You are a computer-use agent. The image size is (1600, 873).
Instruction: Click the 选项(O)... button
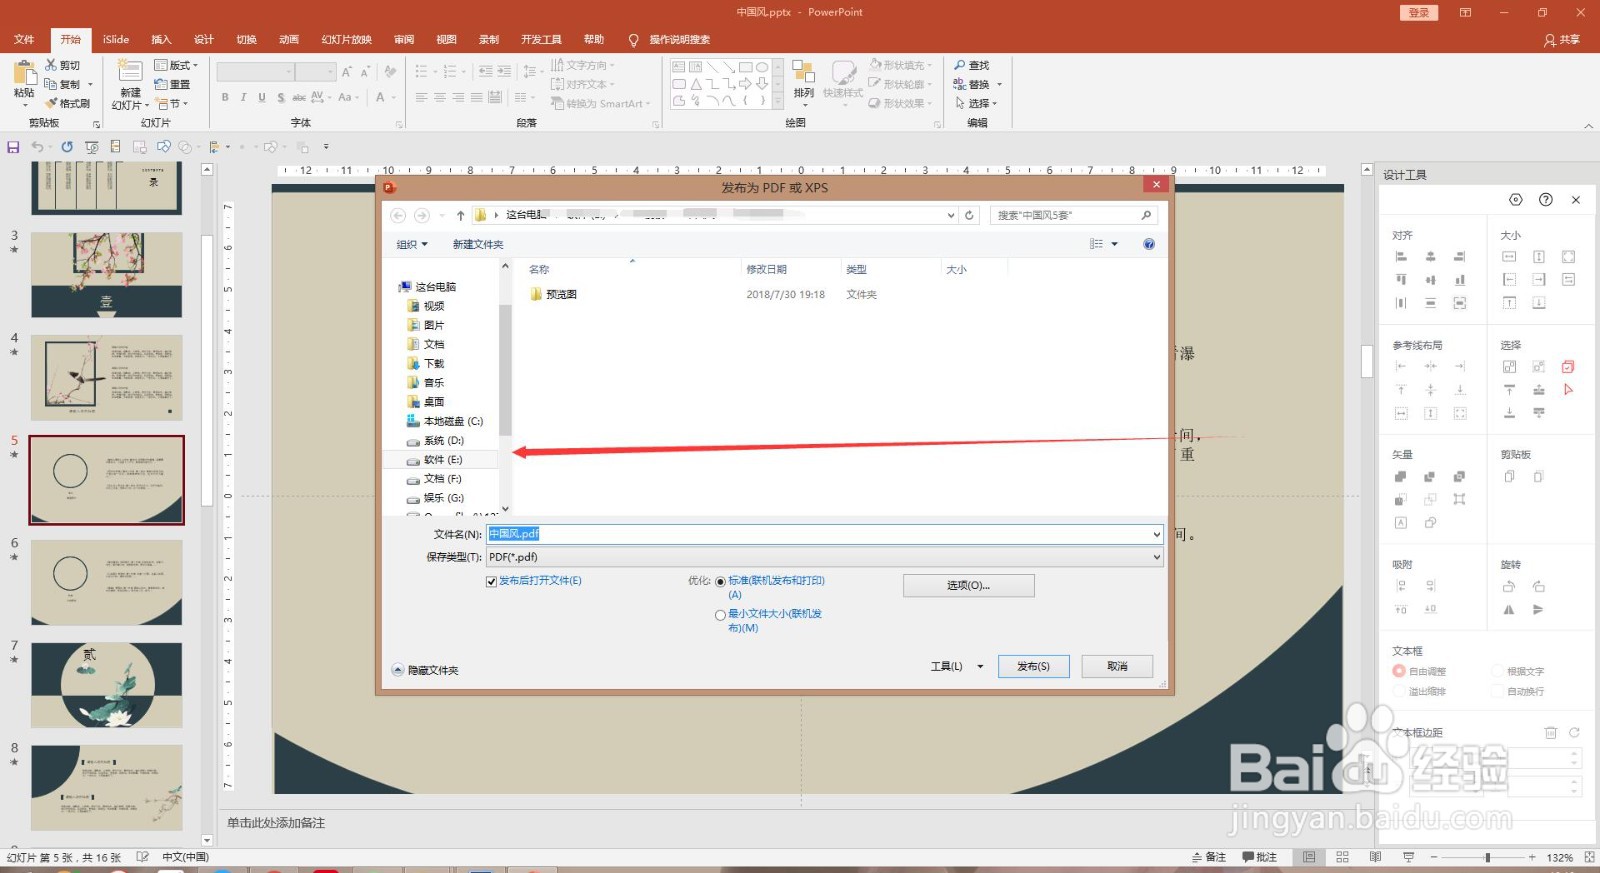(968, 585)
